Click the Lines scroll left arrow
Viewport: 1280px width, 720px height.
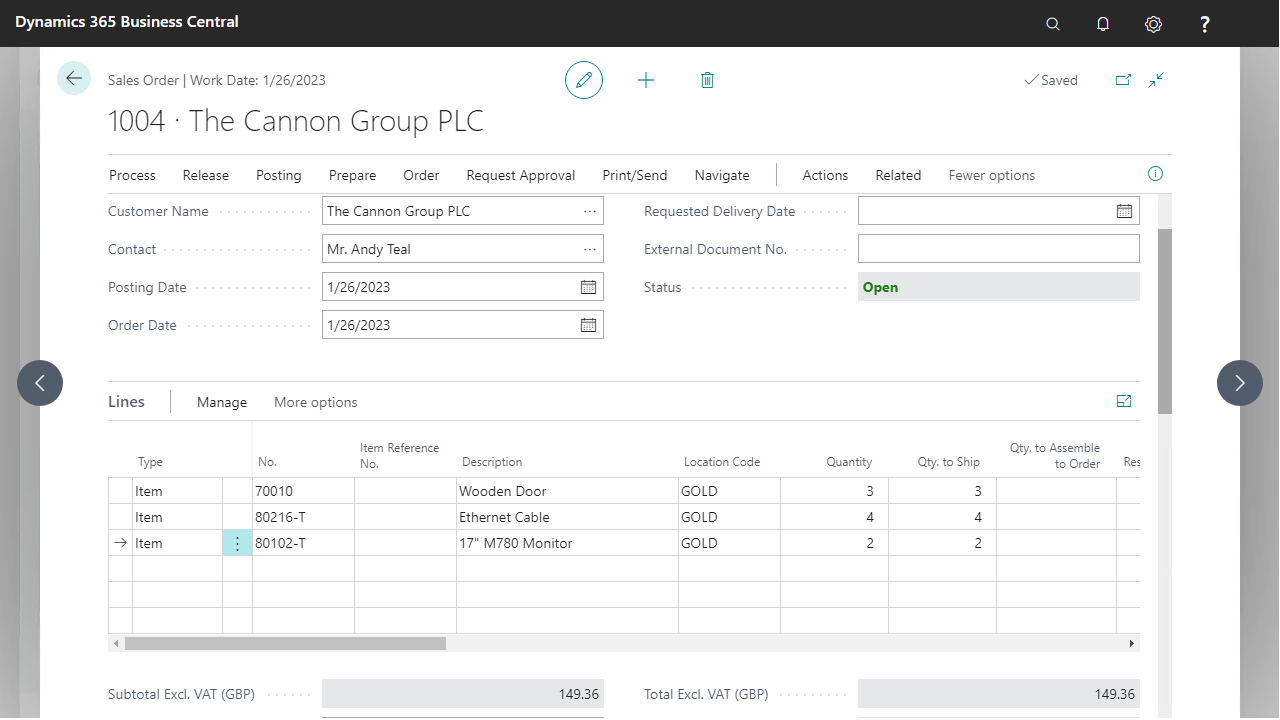116,644
